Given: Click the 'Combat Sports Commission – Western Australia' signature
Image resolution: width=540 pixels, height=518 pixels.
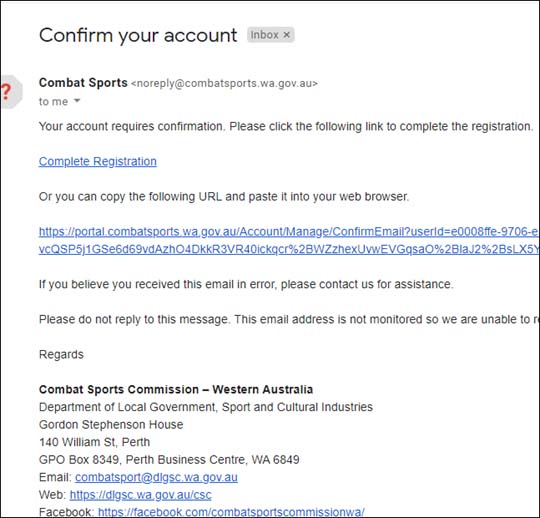Looking at the screenshot, I should [x=176, y=390].
